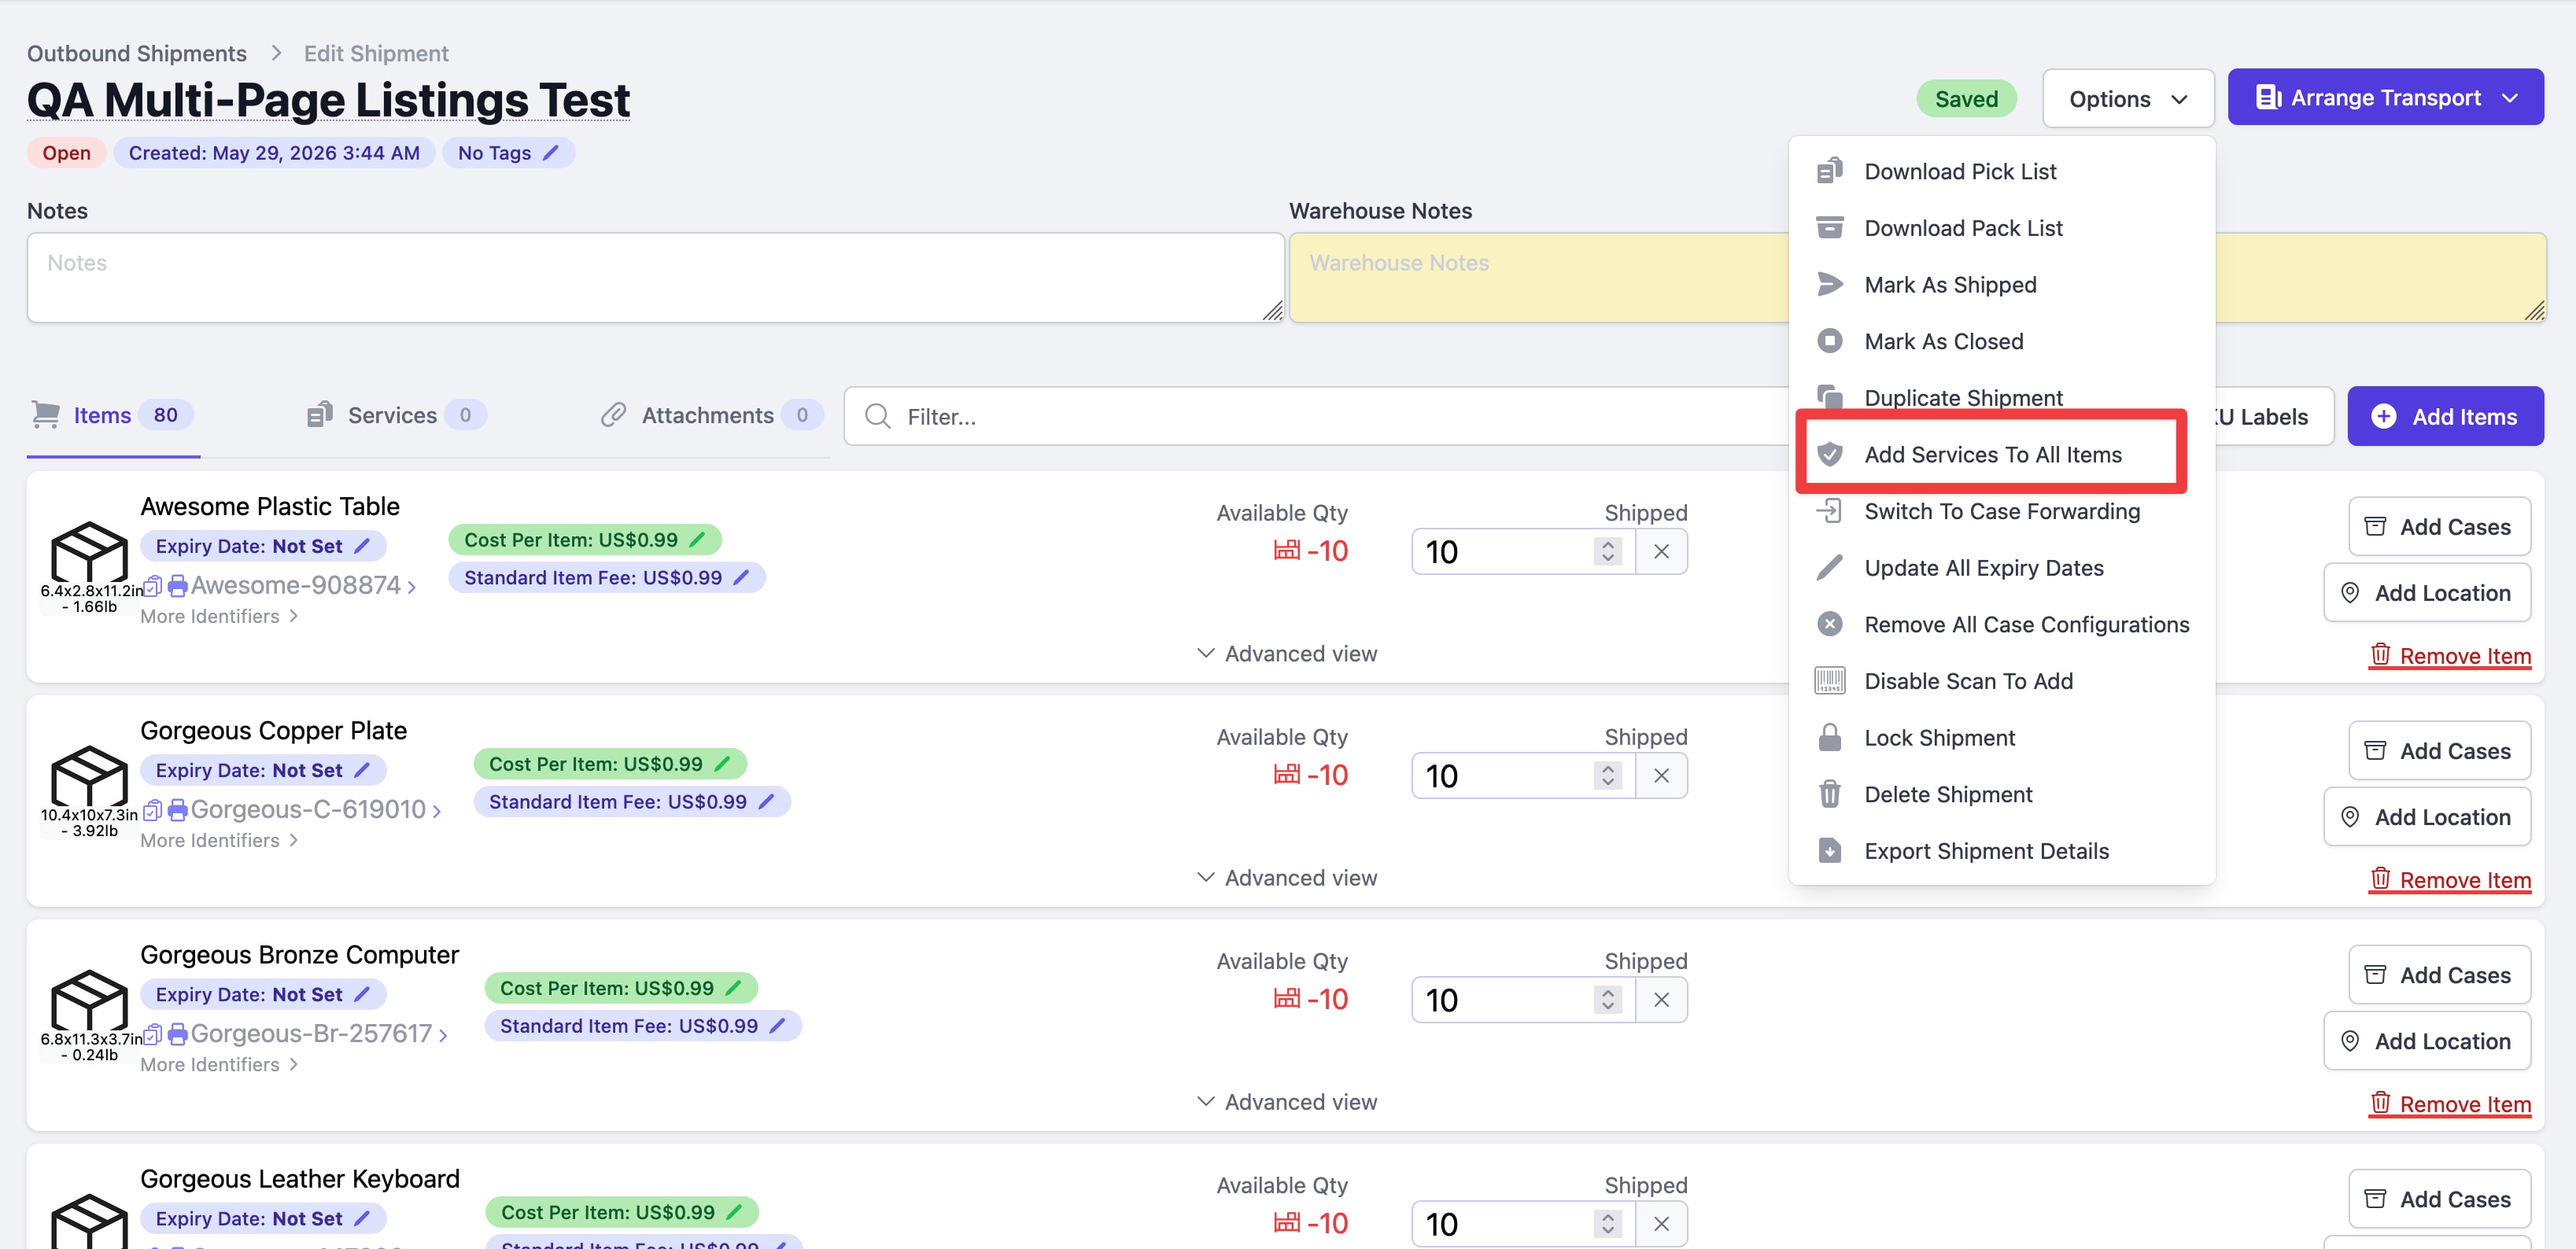The width and height of the screenshot is (2576, 1249).
Task: Select Export Shipment Details
Action: [2001, 851]
